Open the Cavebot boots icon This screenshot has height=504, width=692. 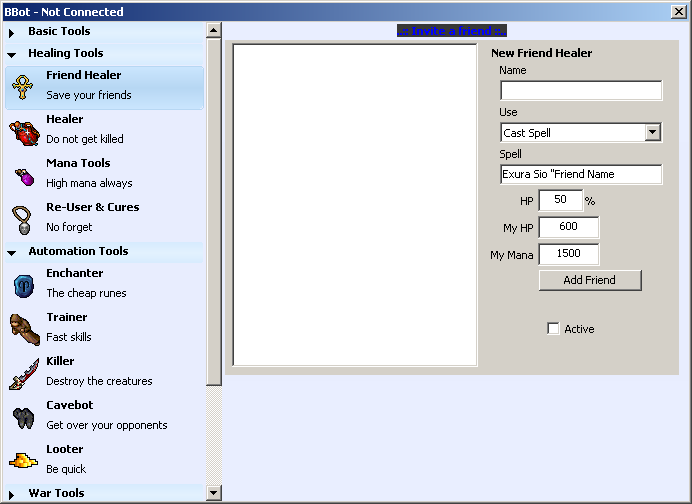(24, 417)
